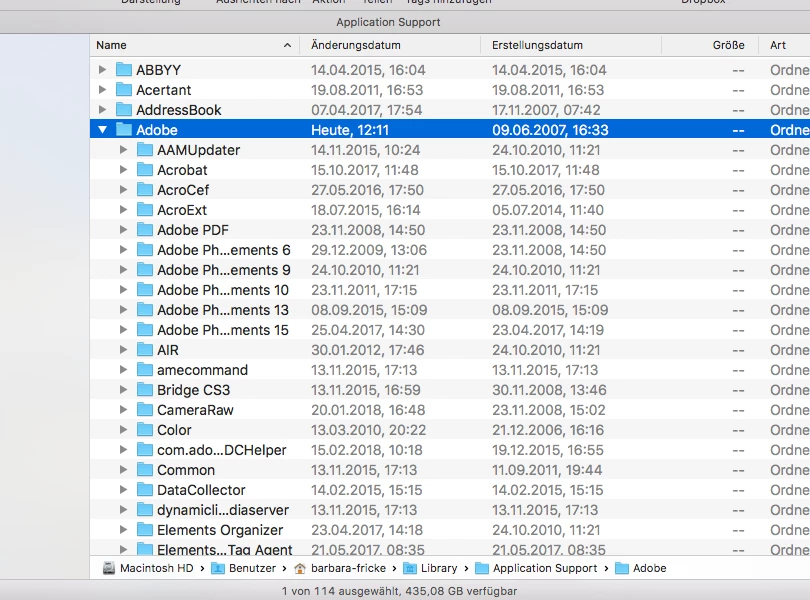Click creation date 09.06.2007, 16:33
This screenshot has height=600, width=810.
[550, 130]
